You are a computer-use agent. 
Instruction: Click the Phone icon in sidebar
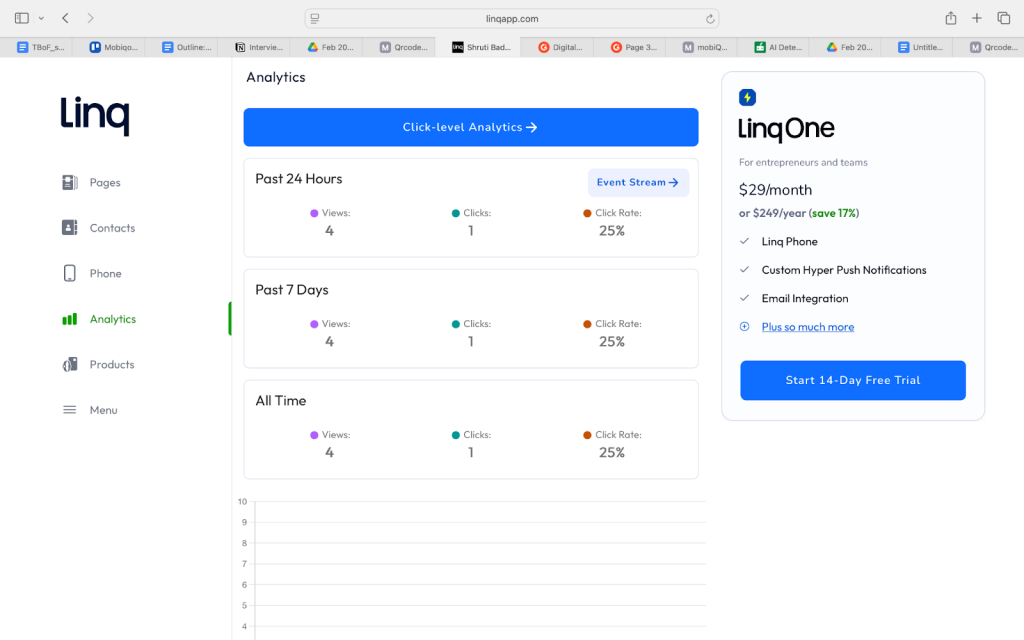point(69,273)
